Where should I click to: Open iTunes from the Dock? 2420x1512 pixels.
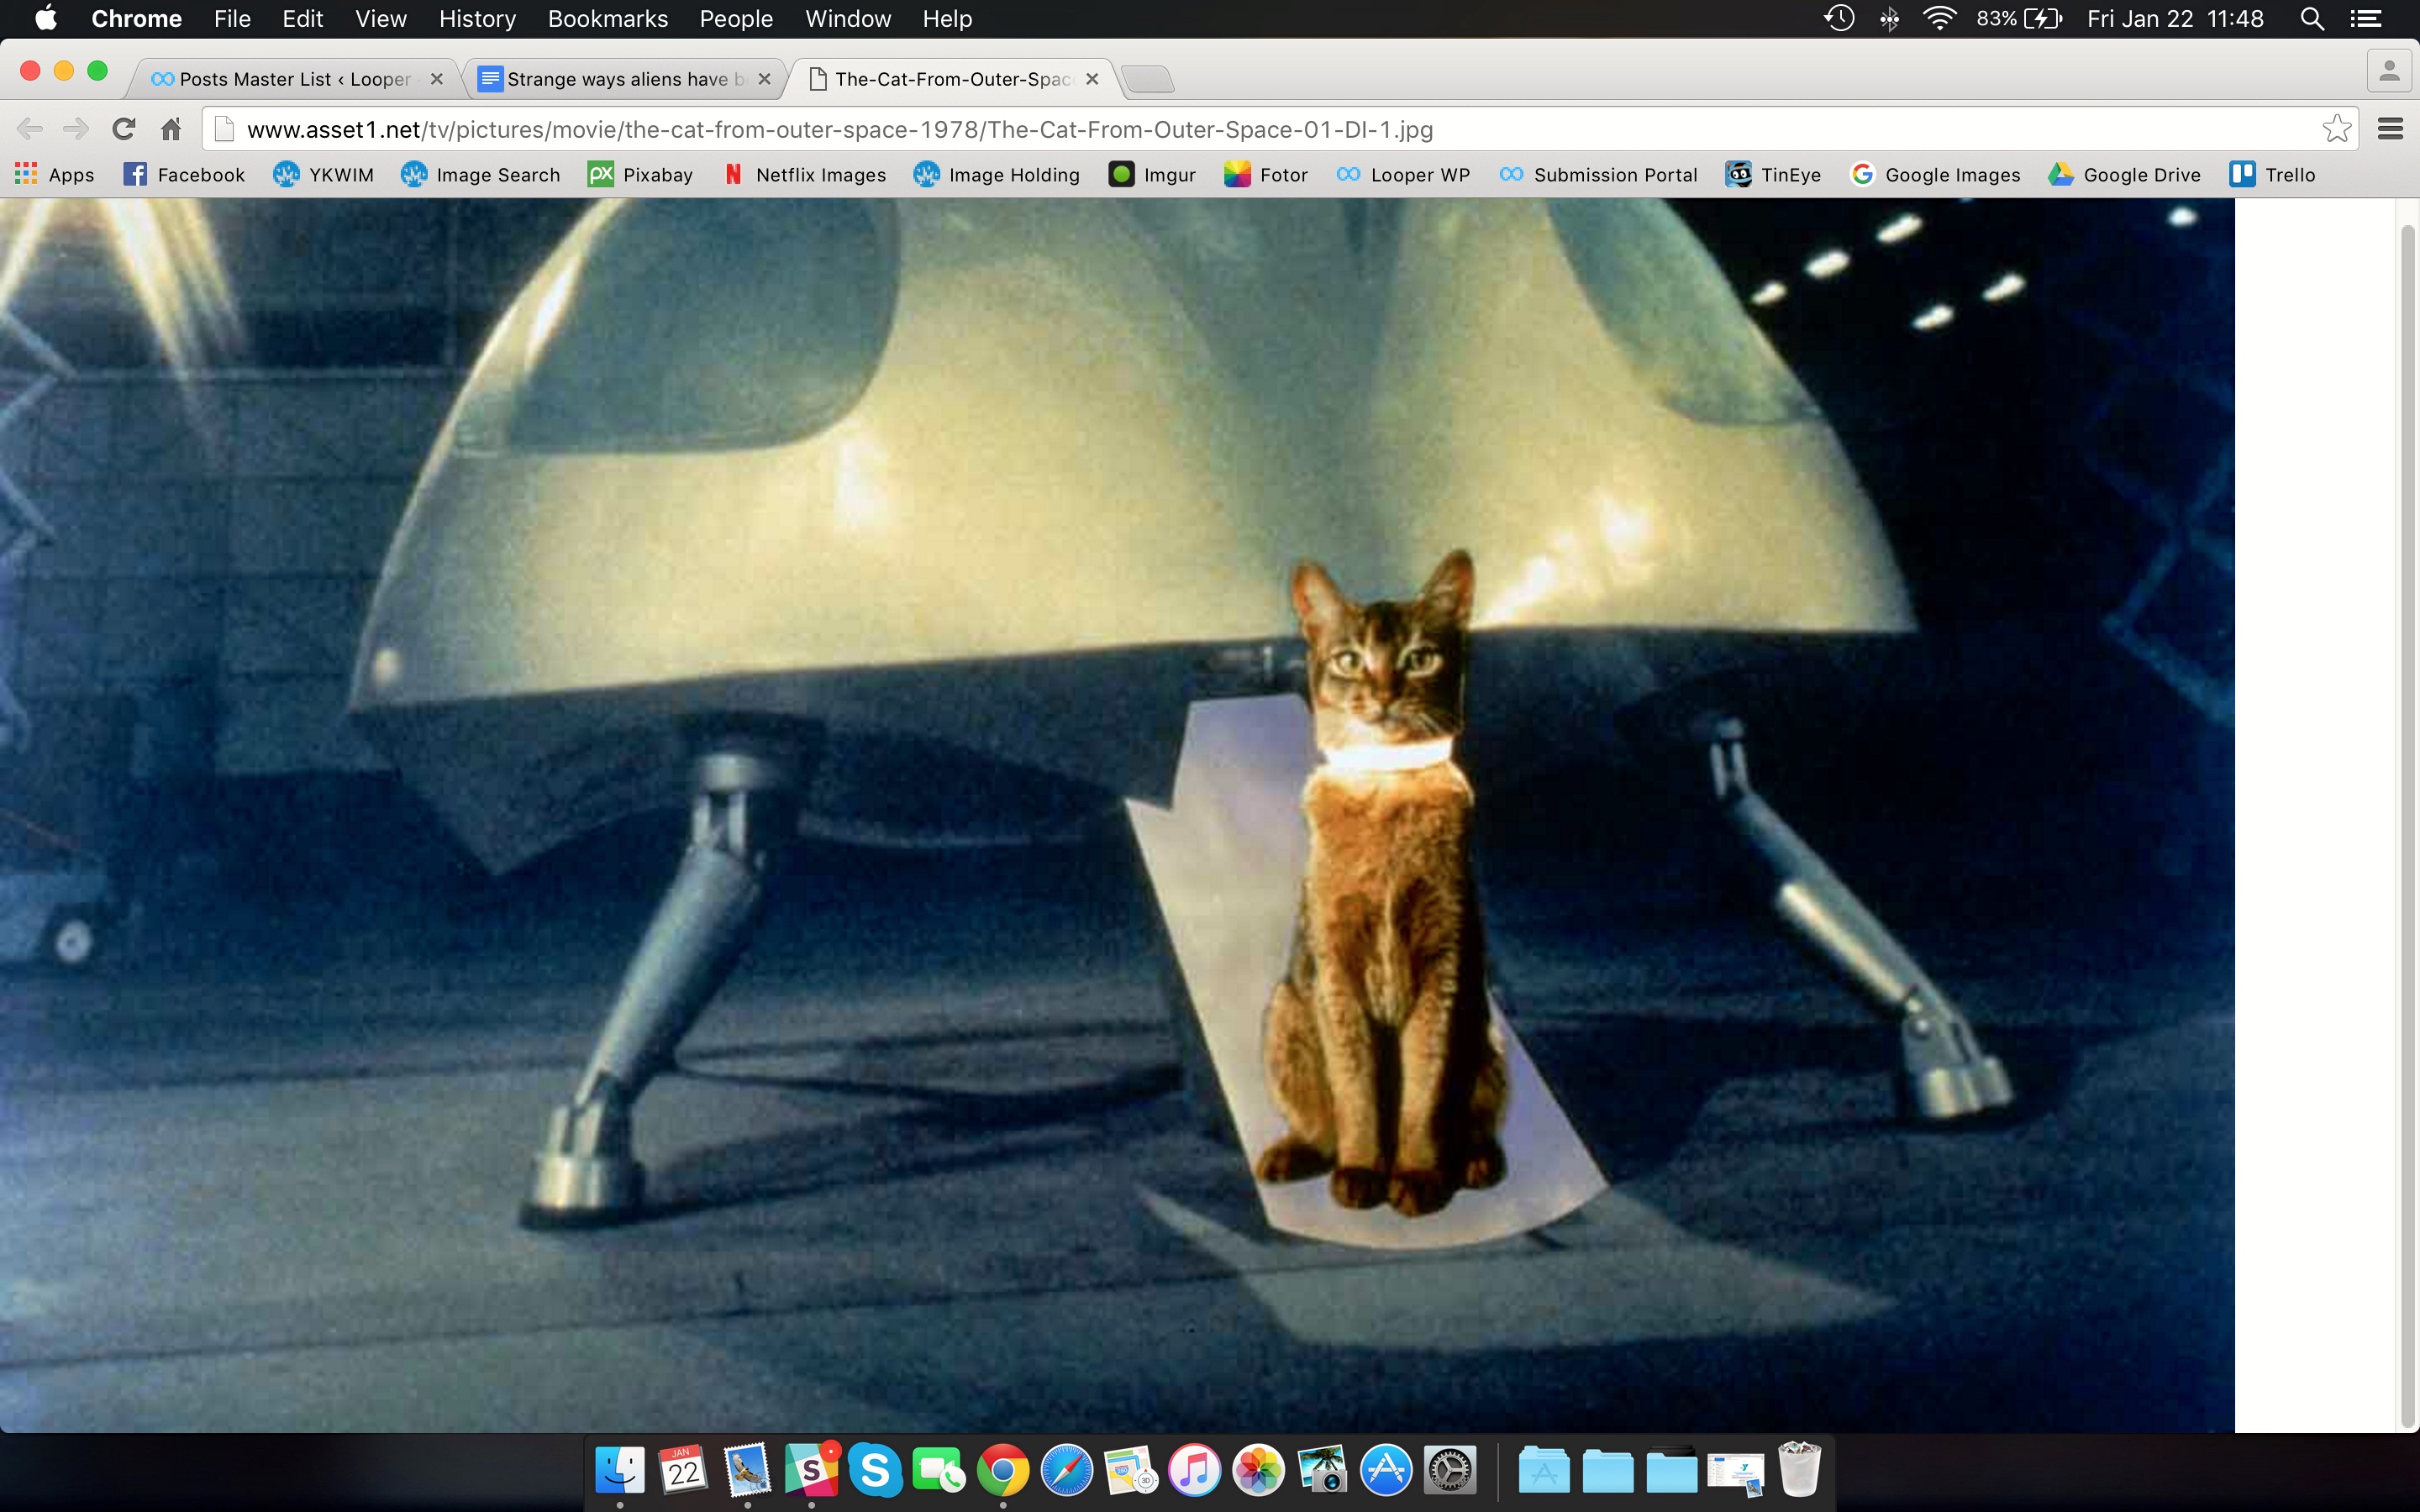point(1195,1469)
